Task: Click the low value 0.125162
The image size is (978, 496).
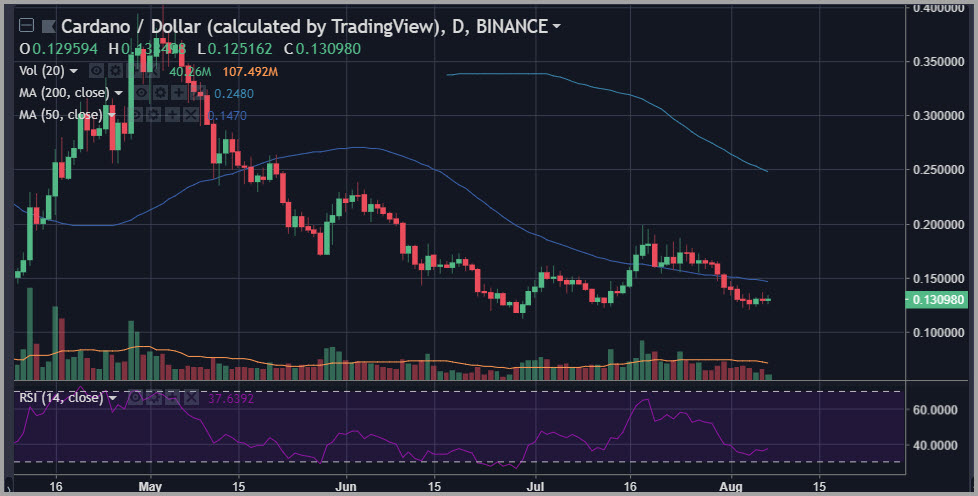Action: pyautogui.click(x=240, y=49)
